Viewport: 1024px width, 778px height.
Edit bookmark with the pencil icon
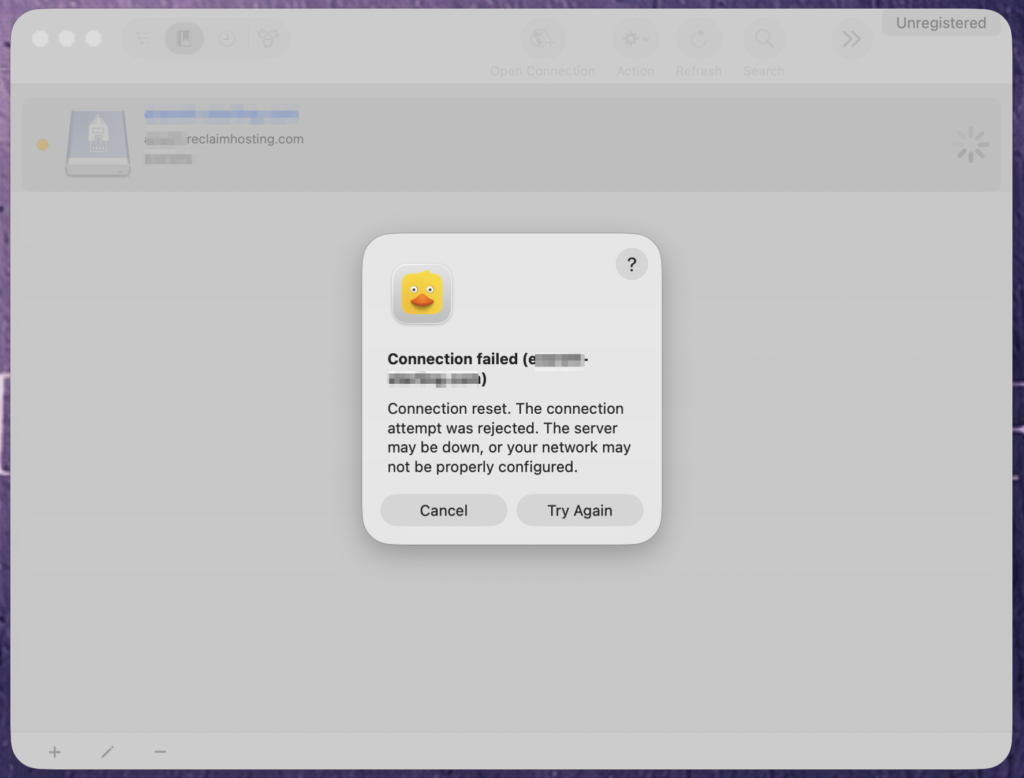click(108, 752)
